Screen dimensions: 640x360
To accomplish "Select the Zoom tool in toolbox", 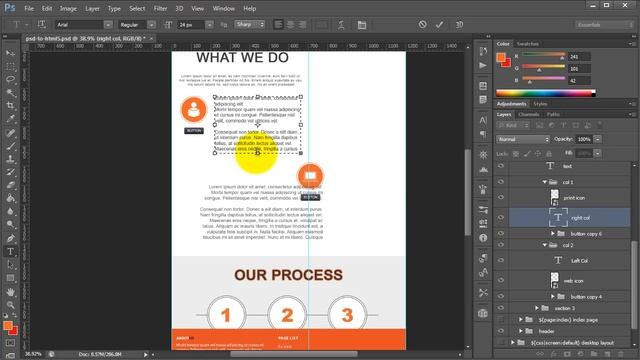I will coord(11,305).
